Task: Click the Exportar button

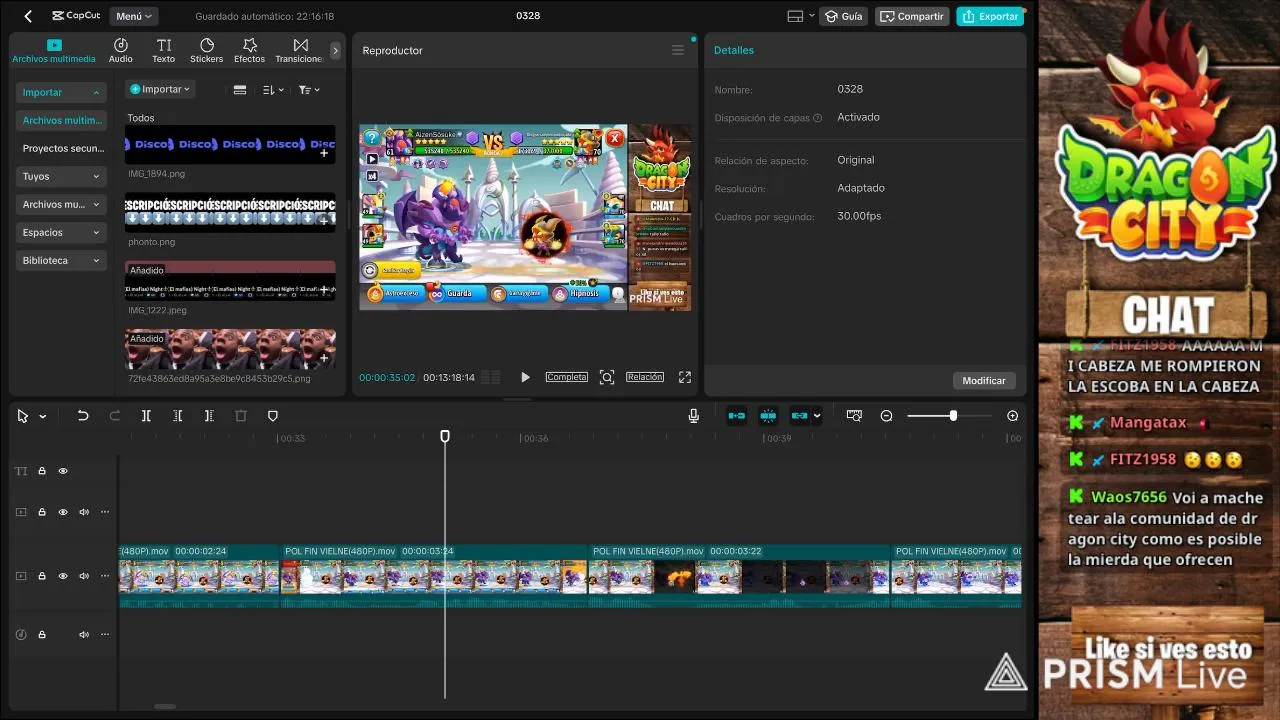Action: point(990,16)
